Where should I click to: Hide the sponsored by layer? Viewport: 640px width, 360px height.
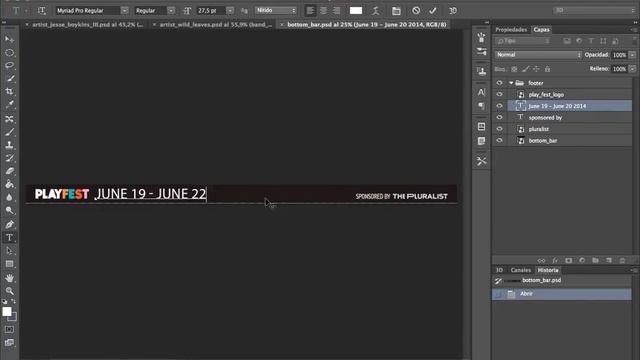point(499,117)
